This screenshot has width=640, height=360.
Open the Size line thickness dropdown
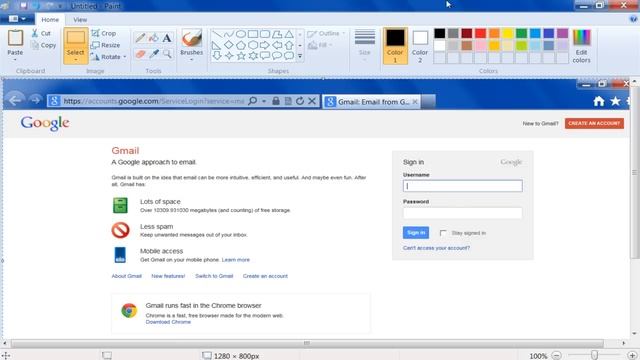click(x=364, y=46)
